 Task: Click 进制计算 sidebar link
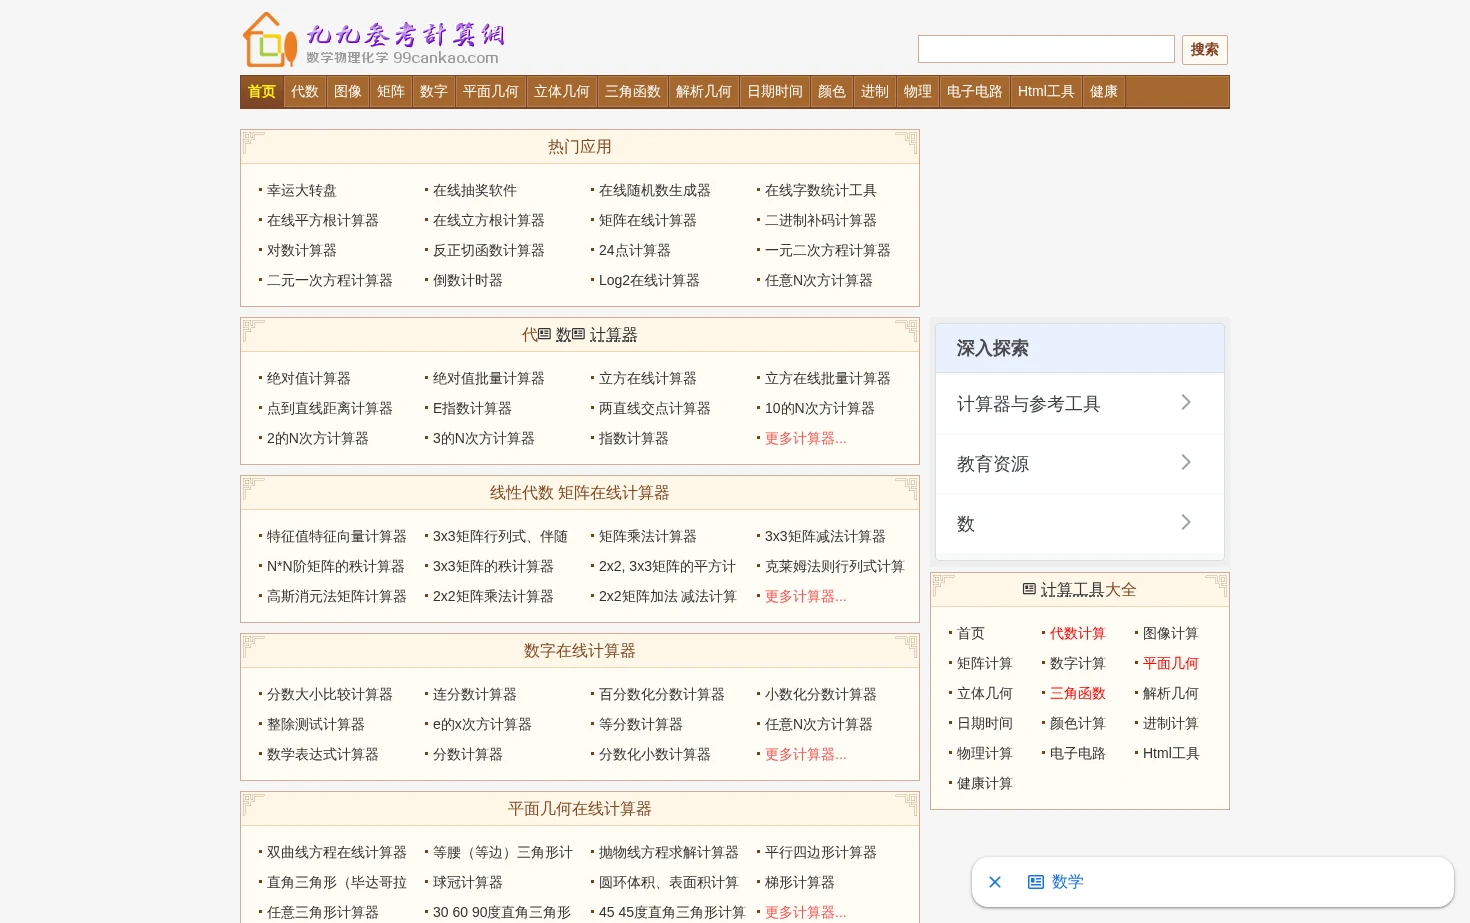tap(1171, 723)
